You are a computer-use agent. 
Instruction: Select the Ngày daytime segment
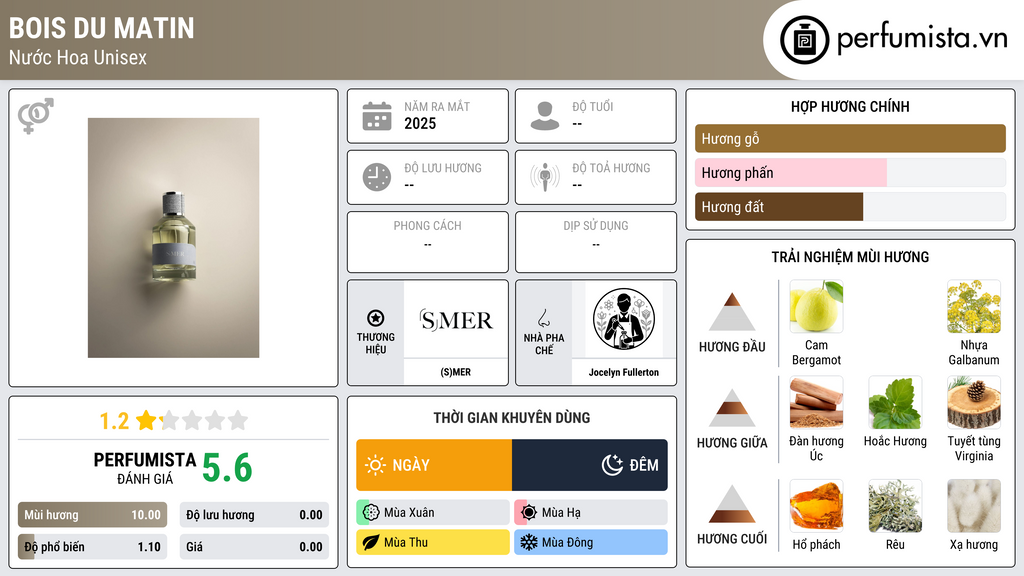[434, 465]
